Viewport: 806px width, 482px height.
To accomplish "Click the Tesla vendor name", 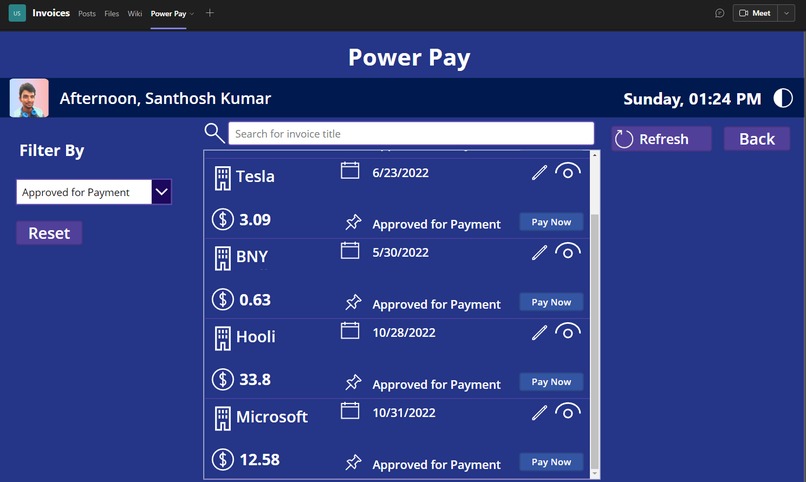I will click(255, 177).
